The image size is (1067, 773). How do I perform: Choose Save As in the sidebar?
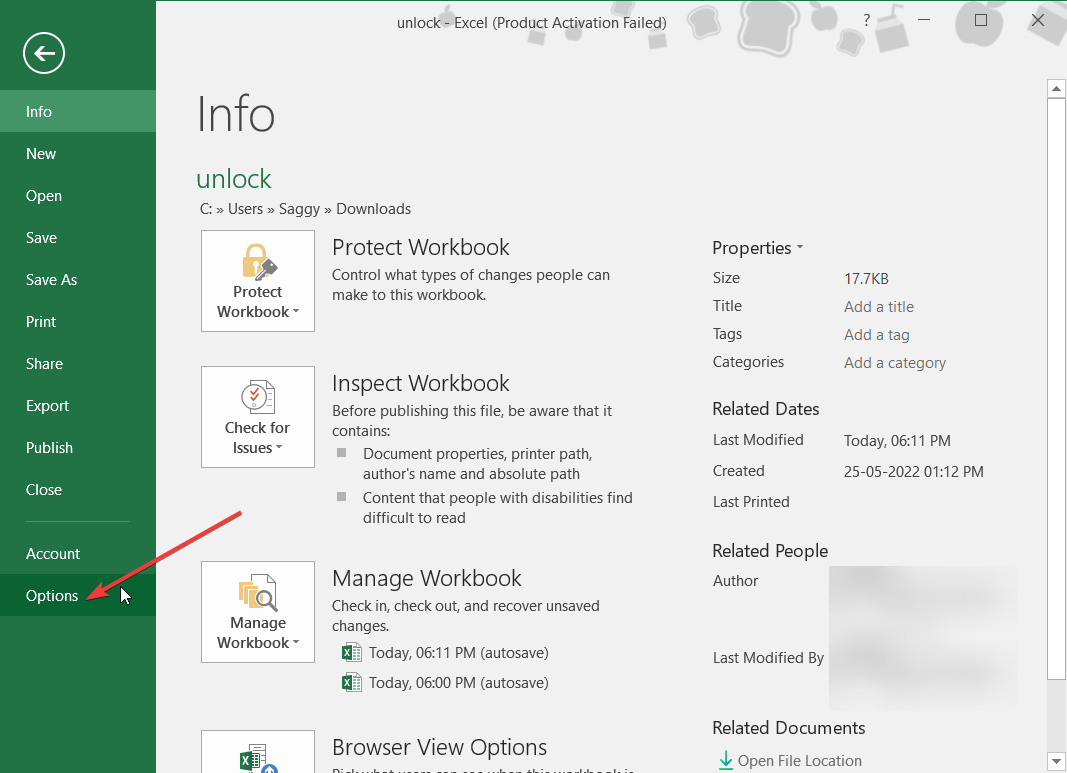[x=78, y=280]
